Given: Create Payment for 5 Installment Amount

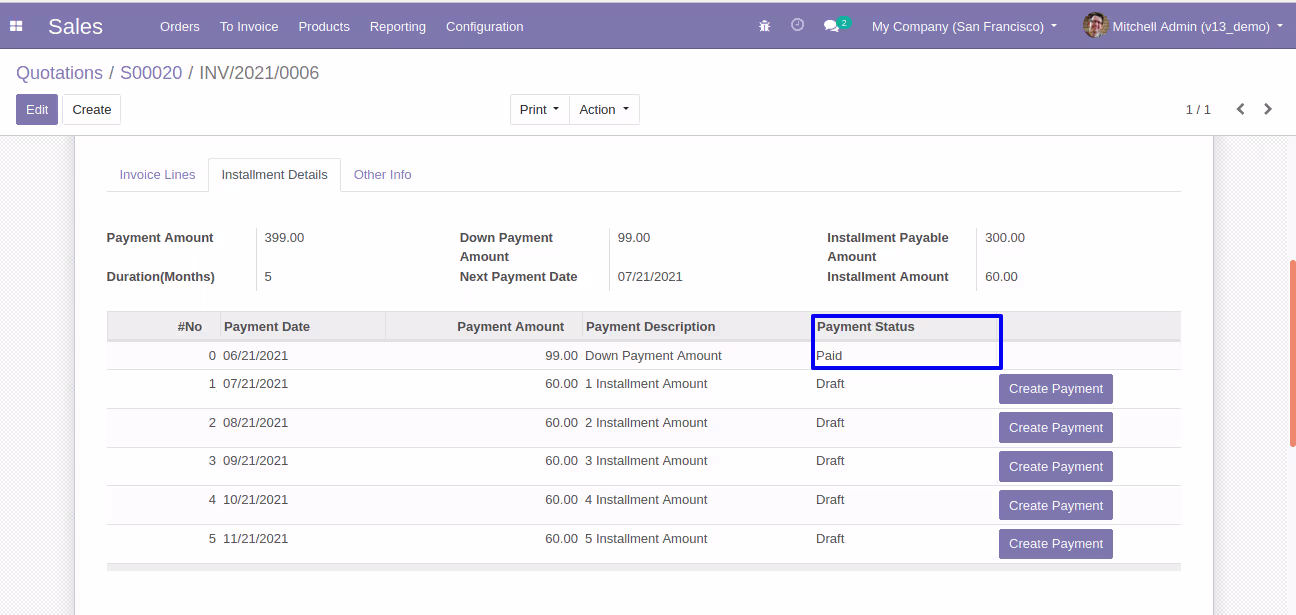Looking at the screenshot, I should click(x=1055, y=544).
